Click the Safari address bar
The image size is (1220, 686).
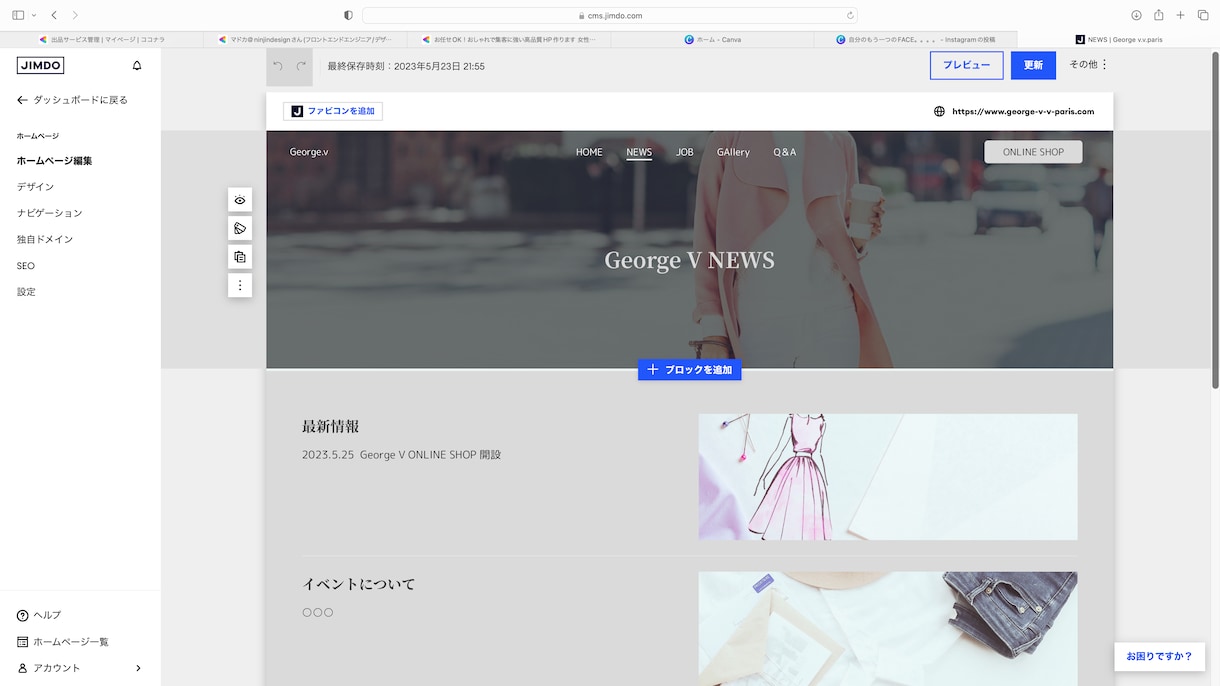point(610,15)
